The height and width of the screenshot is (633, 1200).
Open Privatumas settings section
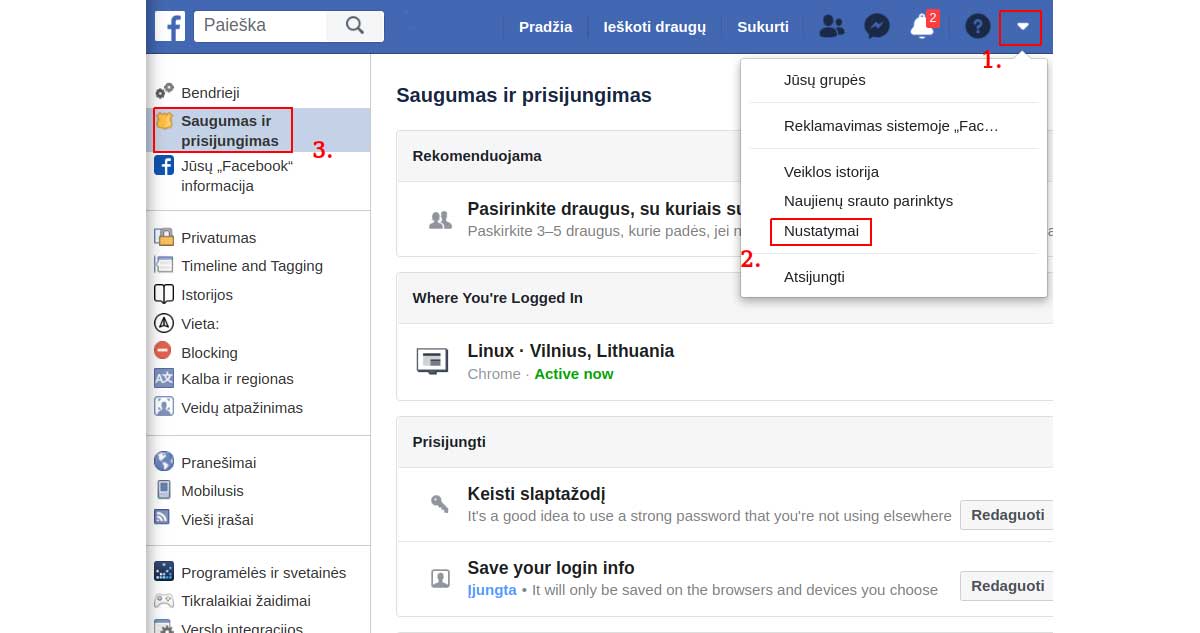point(218,238)
